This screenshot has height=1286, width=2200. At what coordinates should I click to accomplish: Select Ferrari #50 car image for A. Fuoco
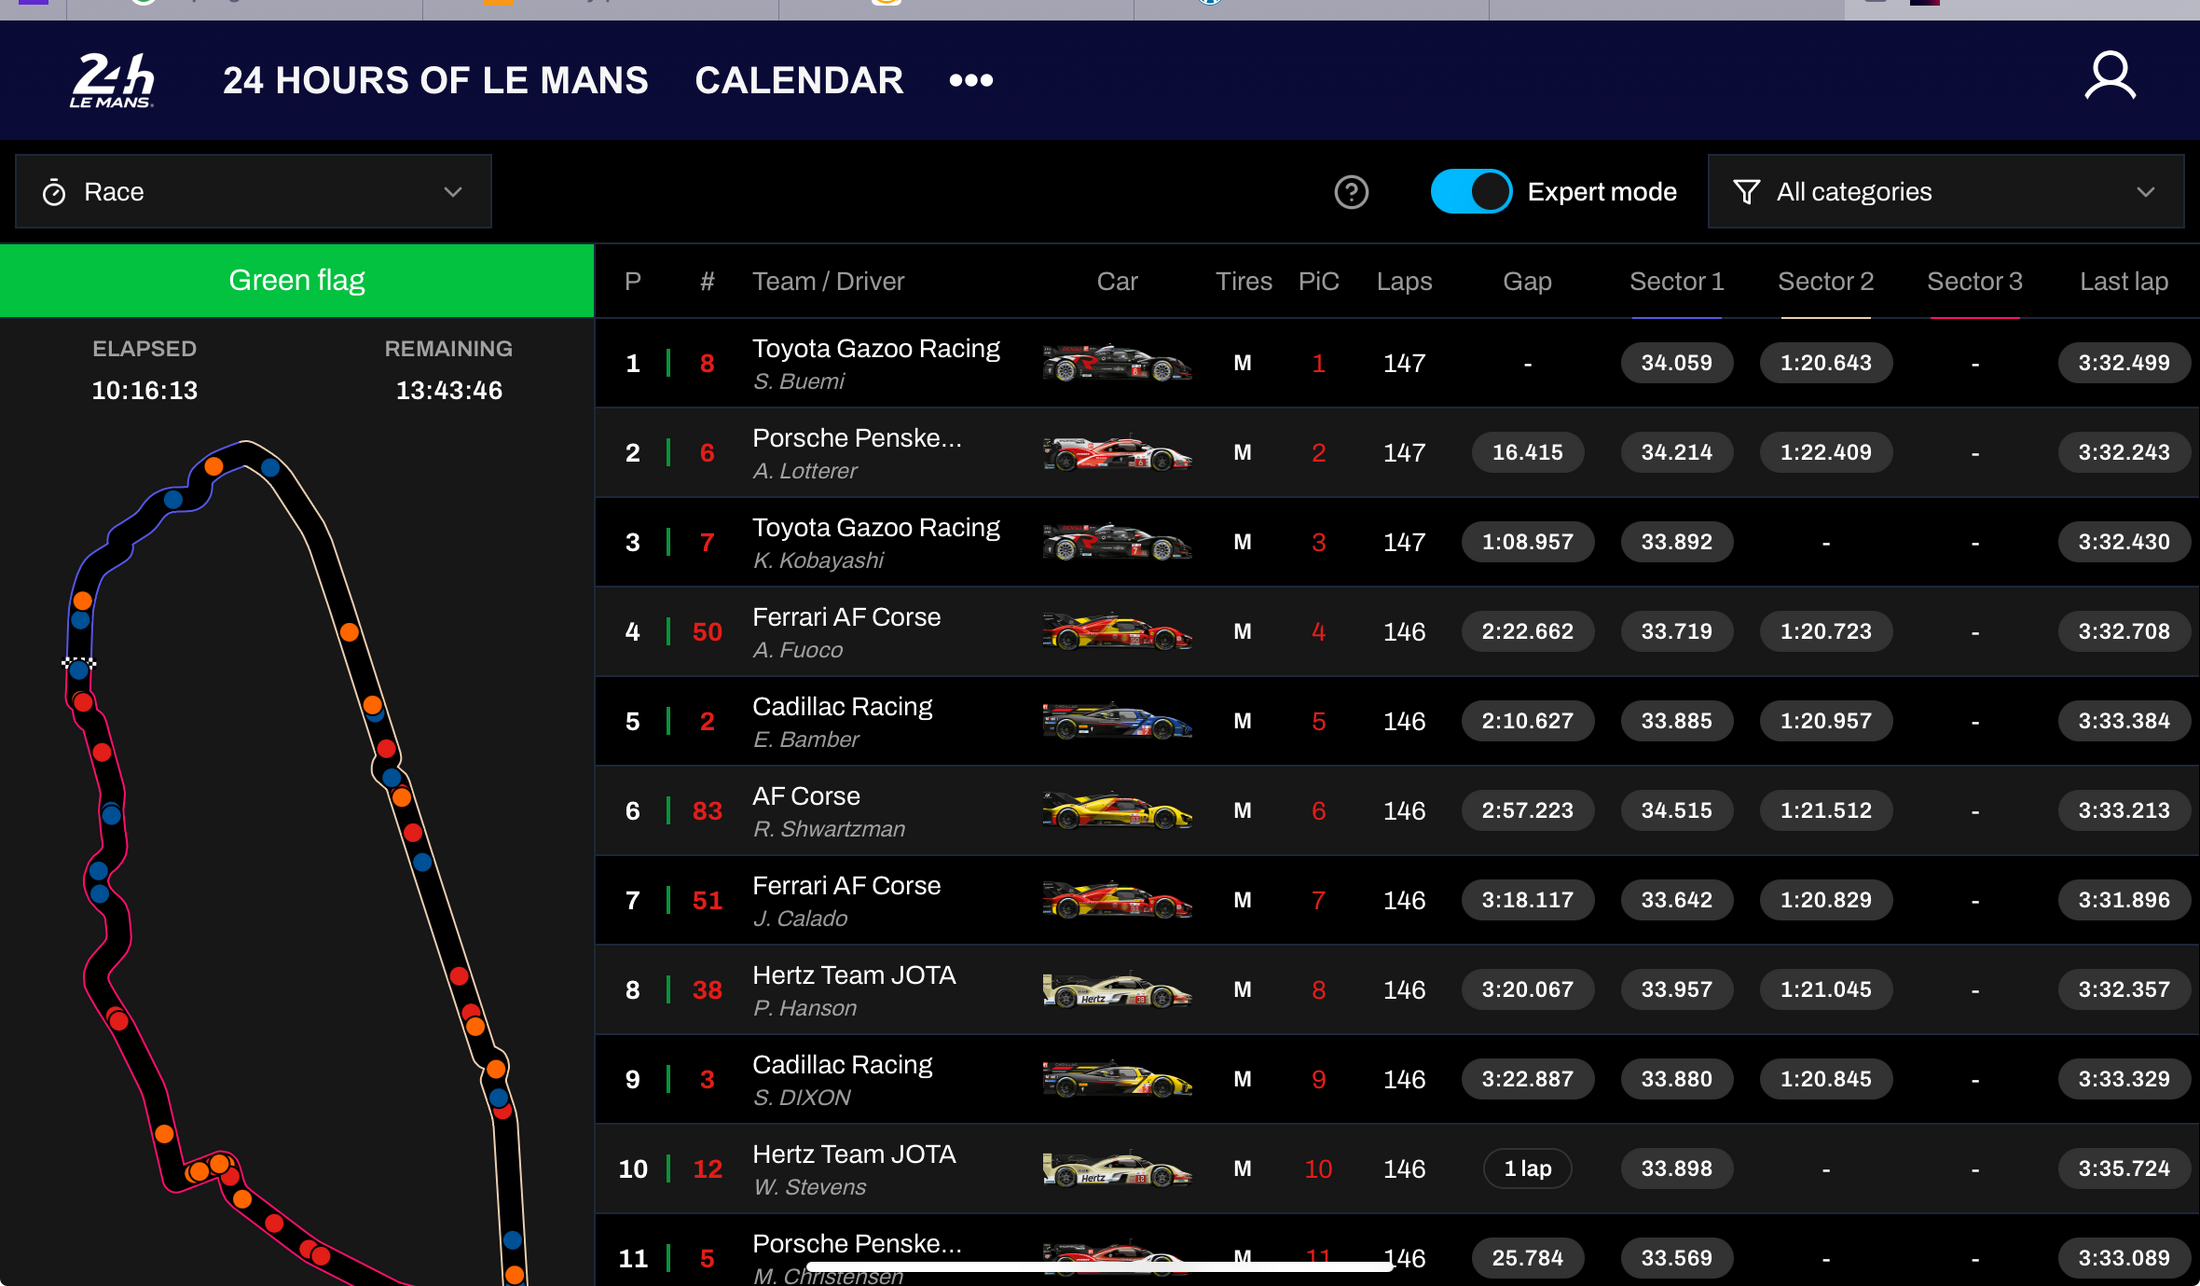pyautogui.click(x=1117, y=632)
